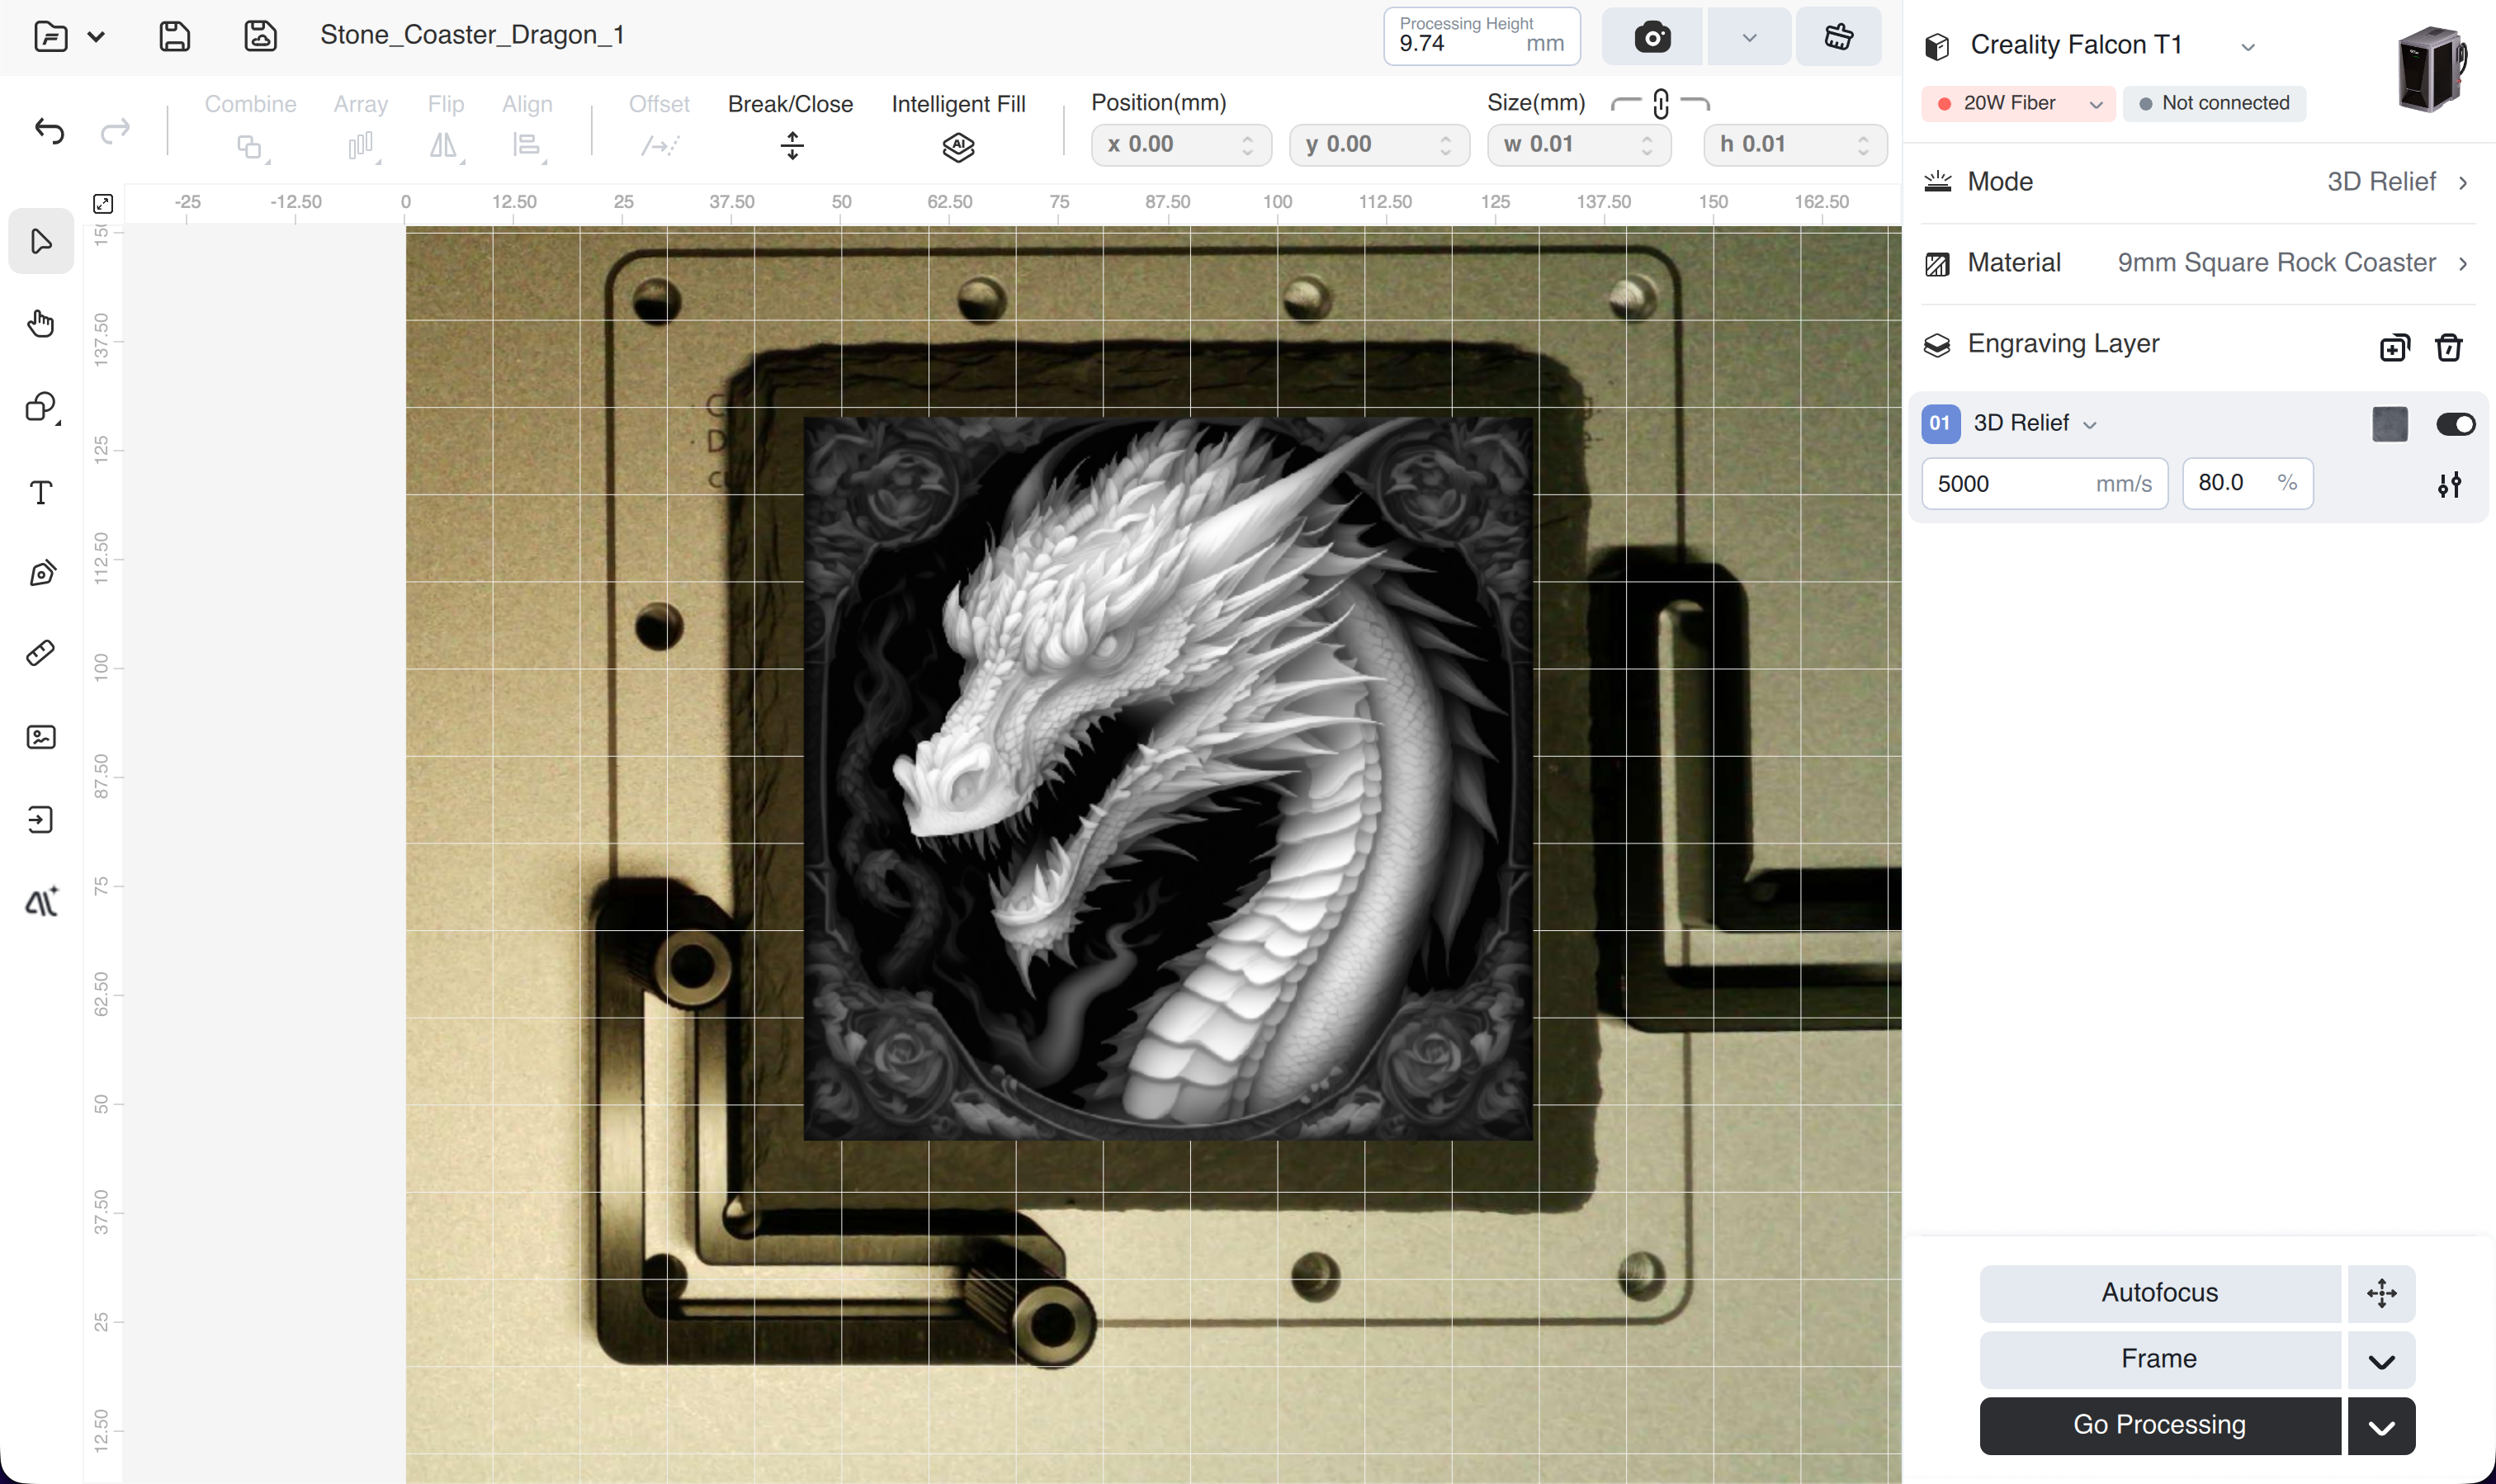
Task: Click the Autofocus button
Action: pos(2160,1293)
